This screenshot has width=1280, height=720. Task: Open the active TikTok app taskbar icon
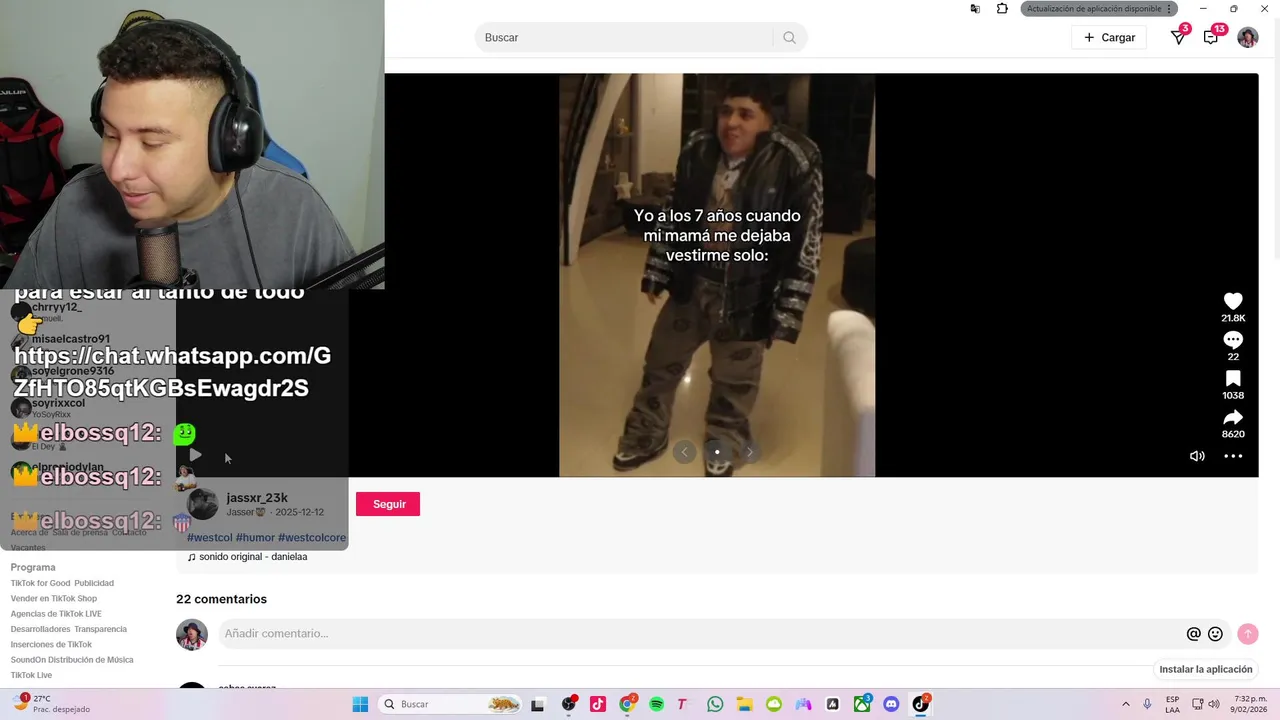[921, 704]
